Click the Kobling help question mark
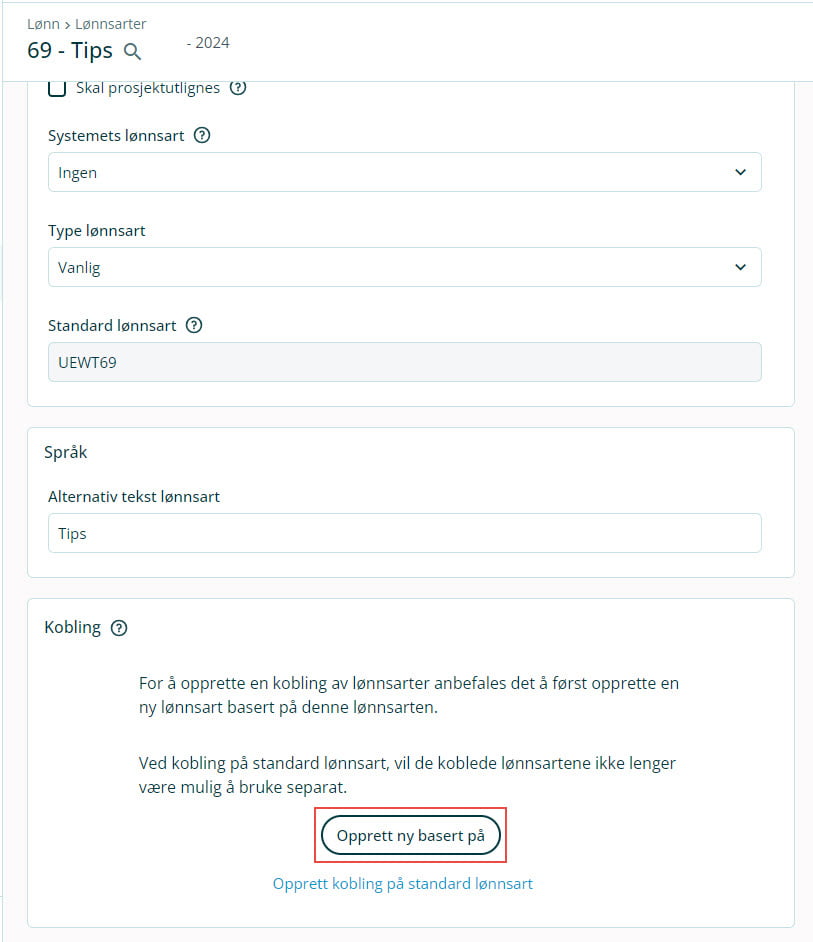 [x=119, y=628]
